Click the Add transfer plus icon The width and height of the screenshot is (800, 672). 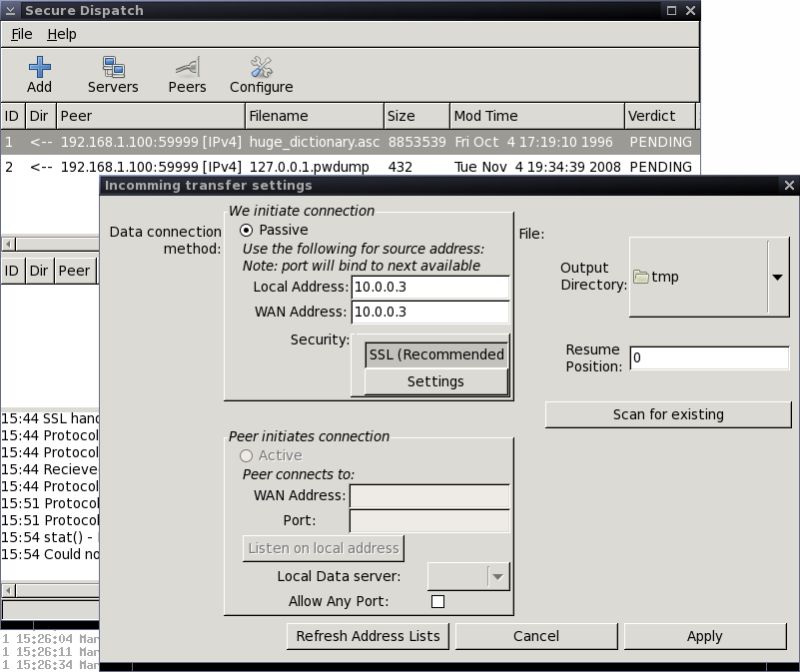click(40, 67)
